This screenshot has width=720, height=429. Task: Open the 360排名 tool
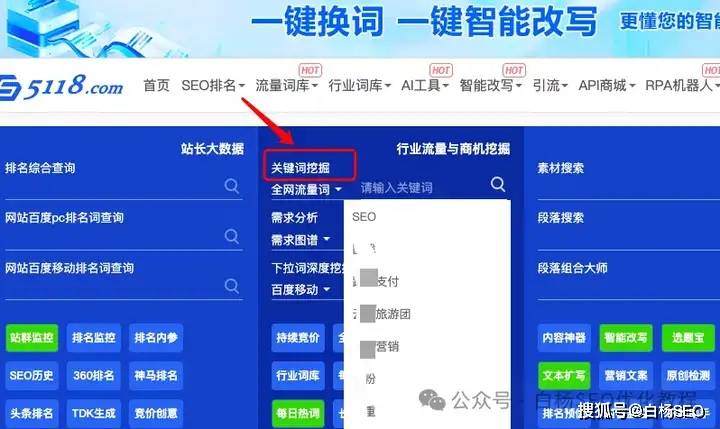(94, 376)
